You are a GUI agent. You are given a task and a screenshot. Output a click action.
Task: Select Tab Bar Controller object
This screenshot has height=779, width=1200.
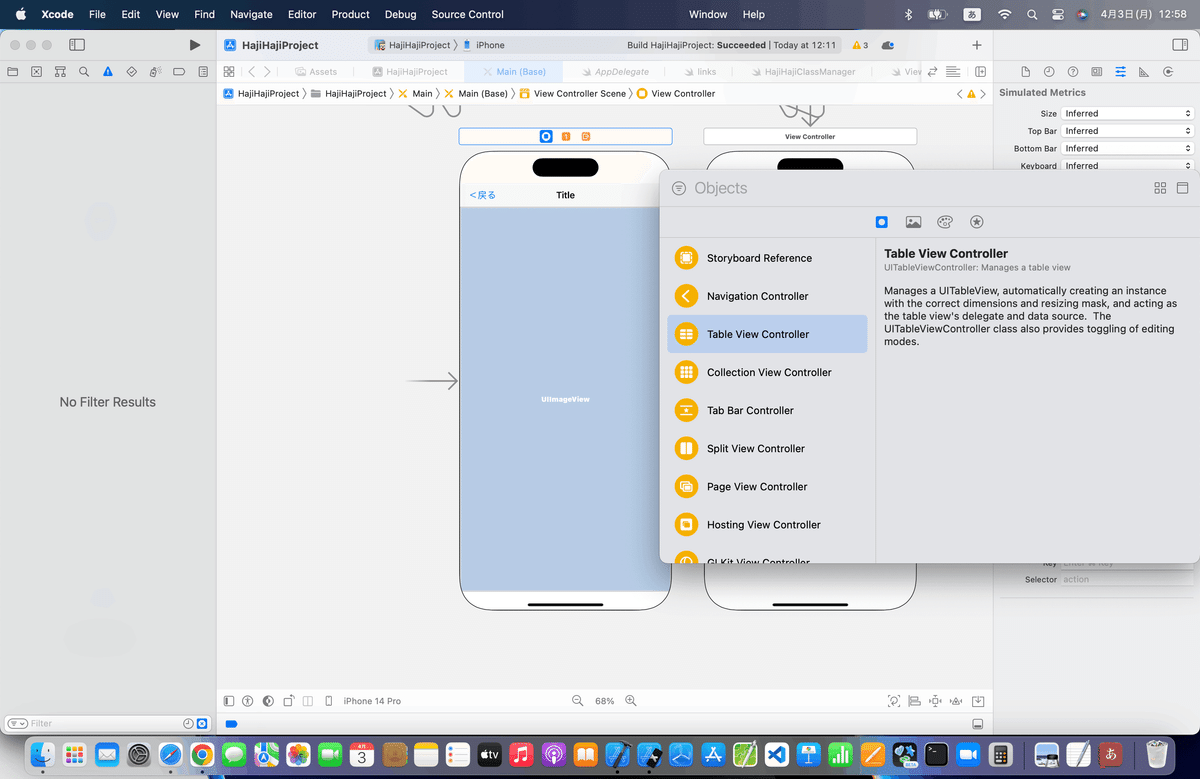tap(767, 410)
